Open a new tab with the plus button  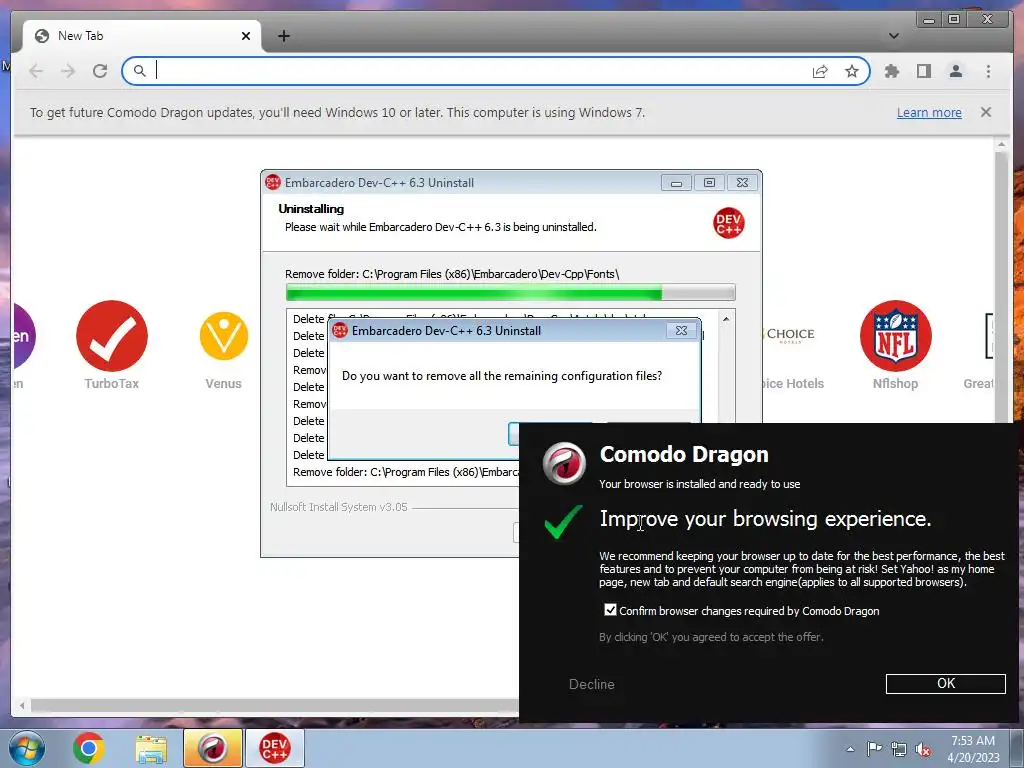coord(283,36)
